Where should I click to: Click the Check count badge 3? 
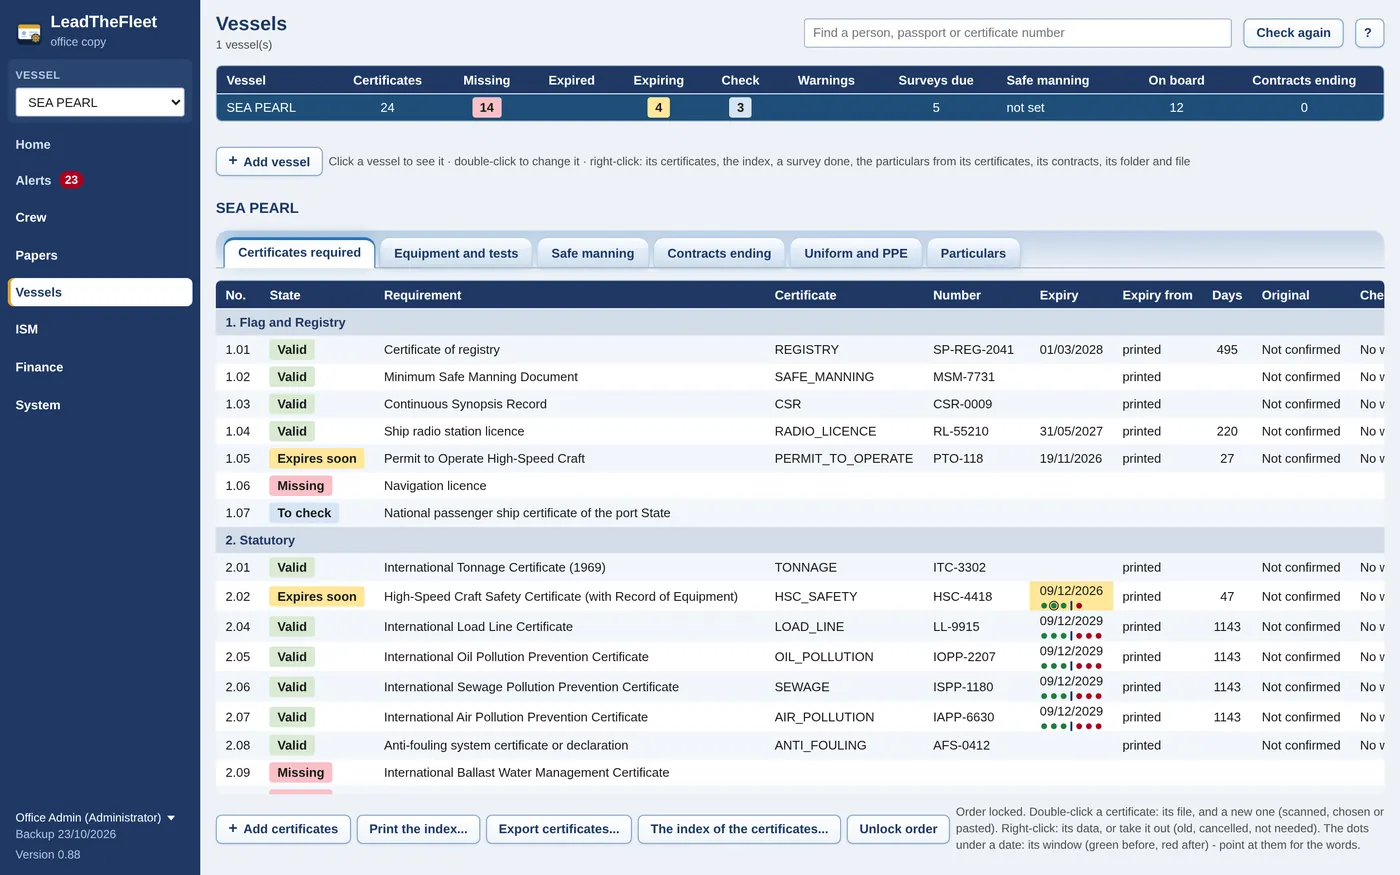pos(740,108)
